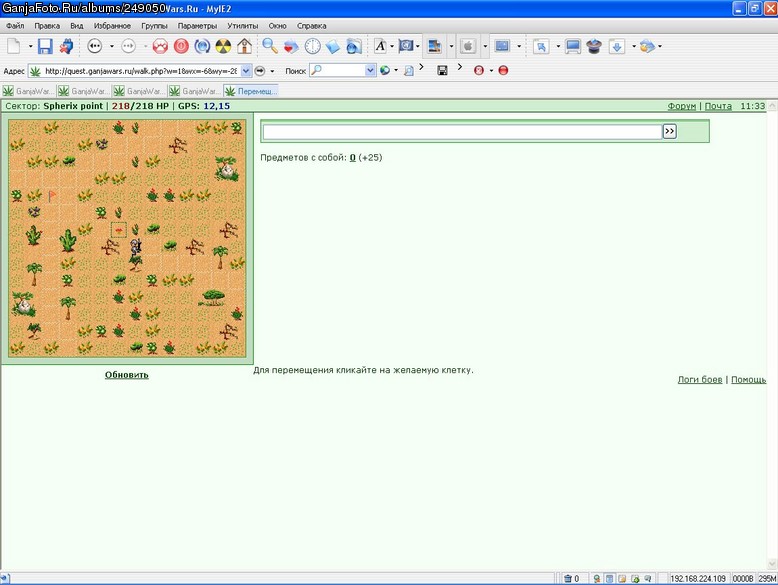Image resolution: width=778 pixels, height=585 pixels.
Task: Click the blue diamond toolbar icon
Action: (333, 46)
